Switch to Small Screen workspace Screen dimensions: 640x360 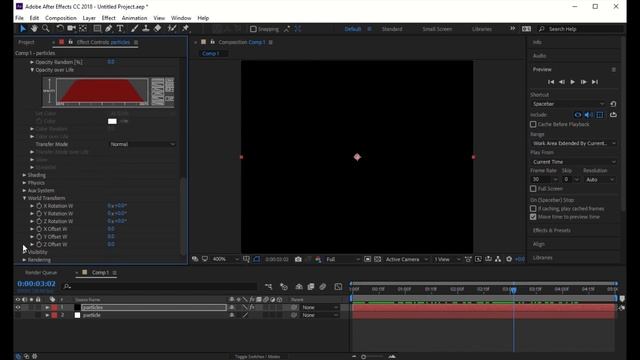coord(437,29)
